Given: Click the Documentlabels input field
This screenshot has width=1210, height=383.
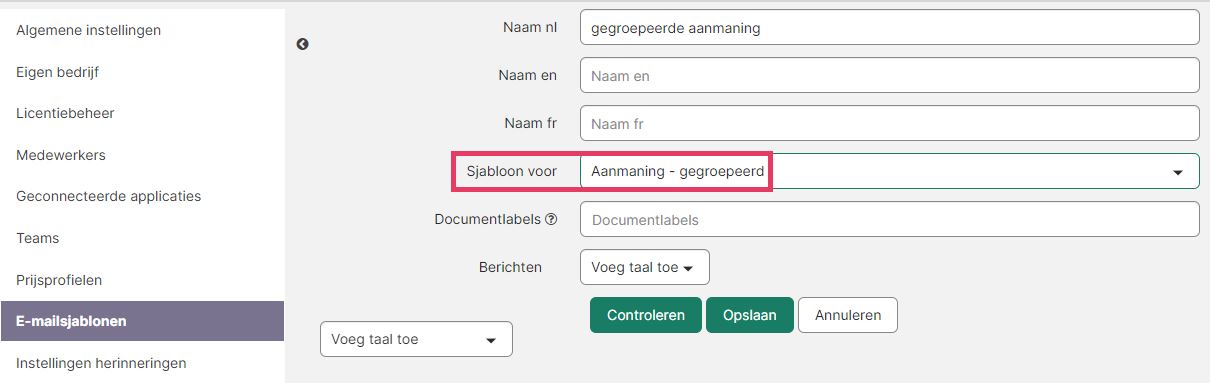Looking at the screenshot, I should pos(889,219).
